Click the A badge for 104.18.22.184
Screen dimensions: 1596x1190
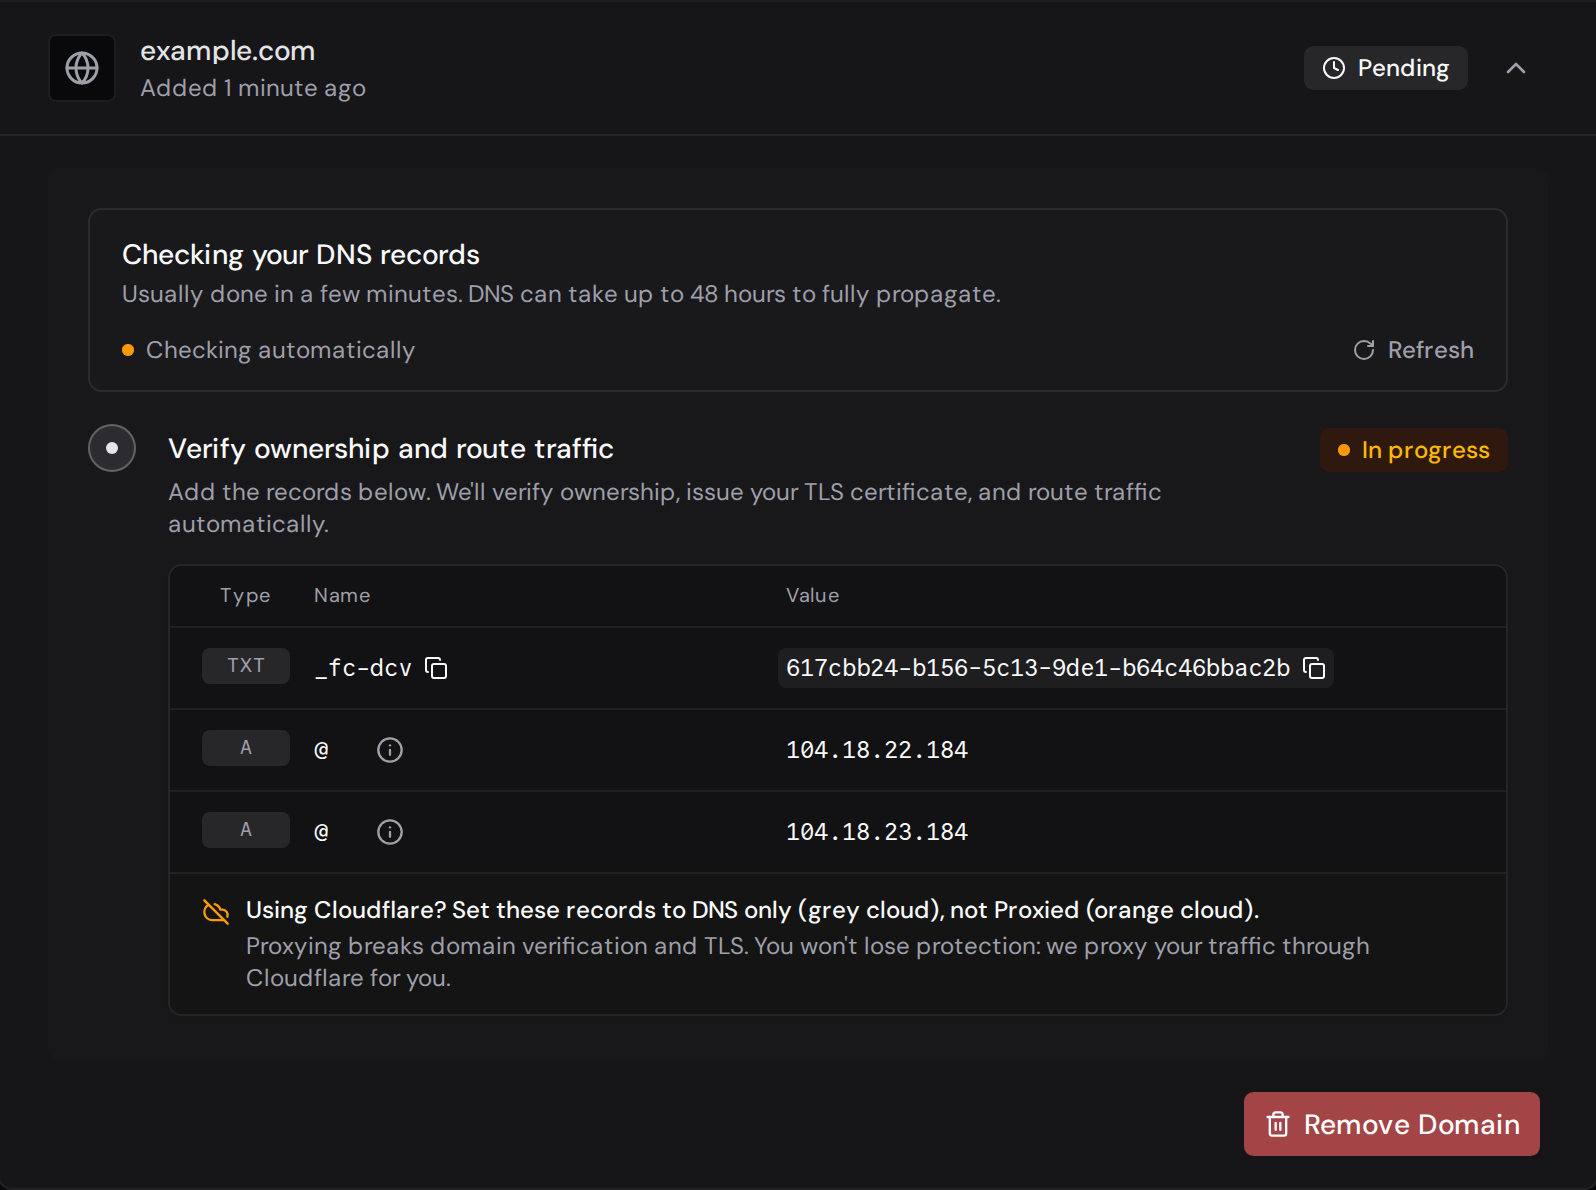tap(246, 748)
